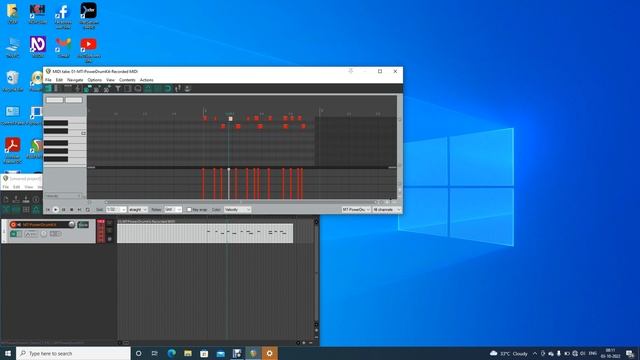Open the All channels dropdown
The height and width of the screenshot is (360, 640).
[x=387, y=210]
